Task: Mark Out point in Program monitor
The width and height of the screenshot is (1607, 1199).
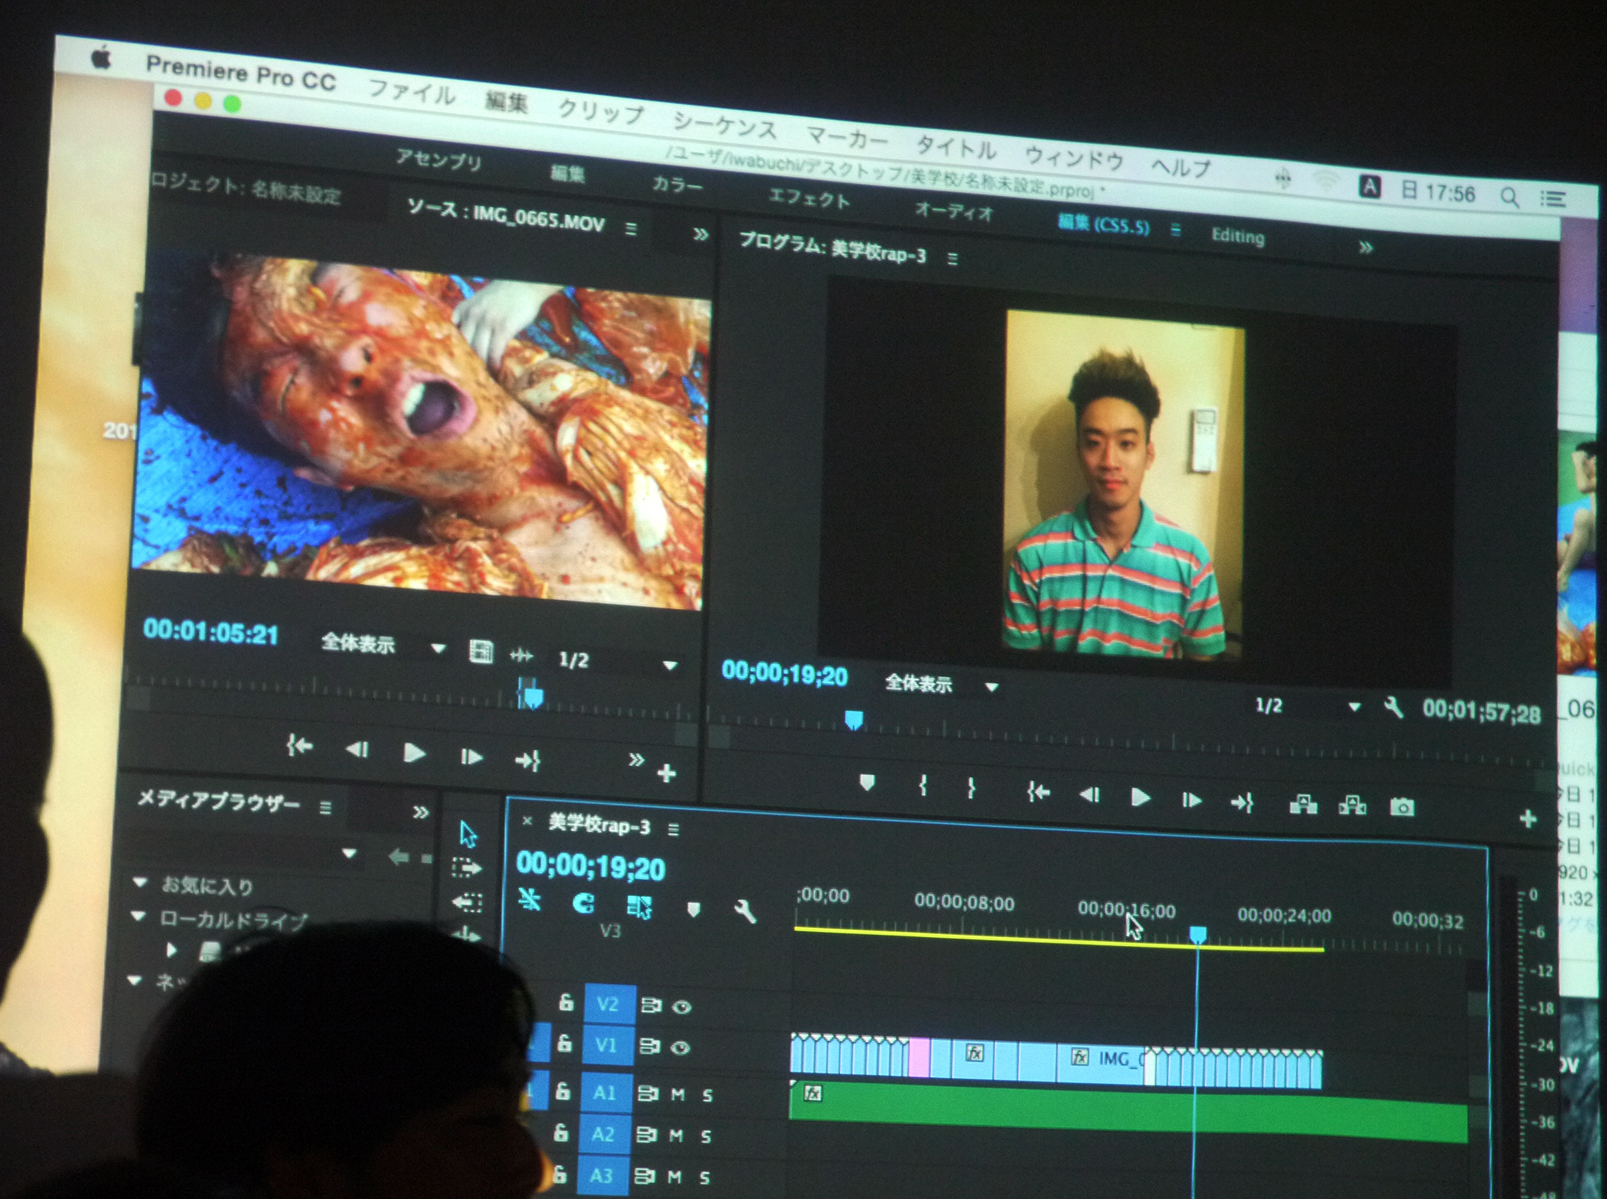Action: [971, 788]
